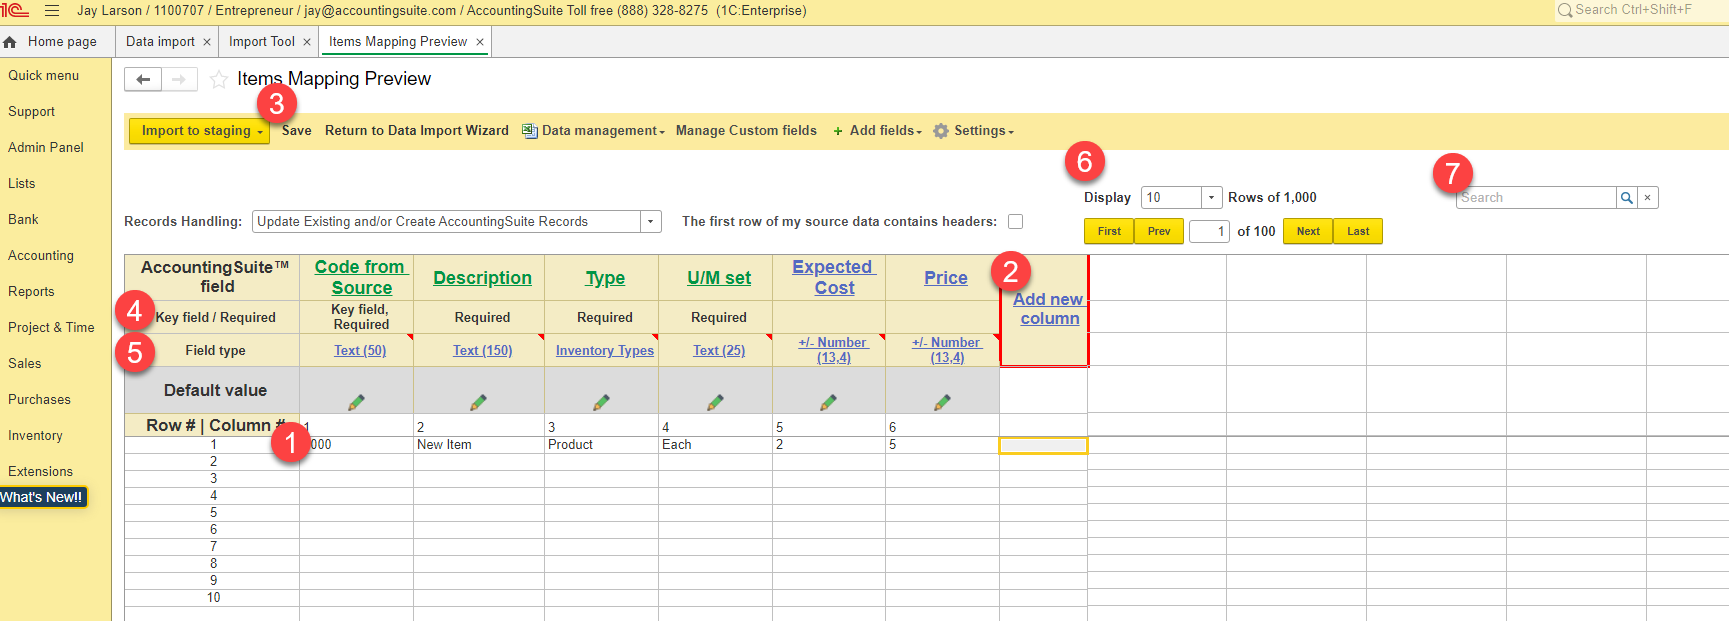This screenshot has height=621, width=1729.
Task: Click Manage Custom fields
Action: click(746, 131)
